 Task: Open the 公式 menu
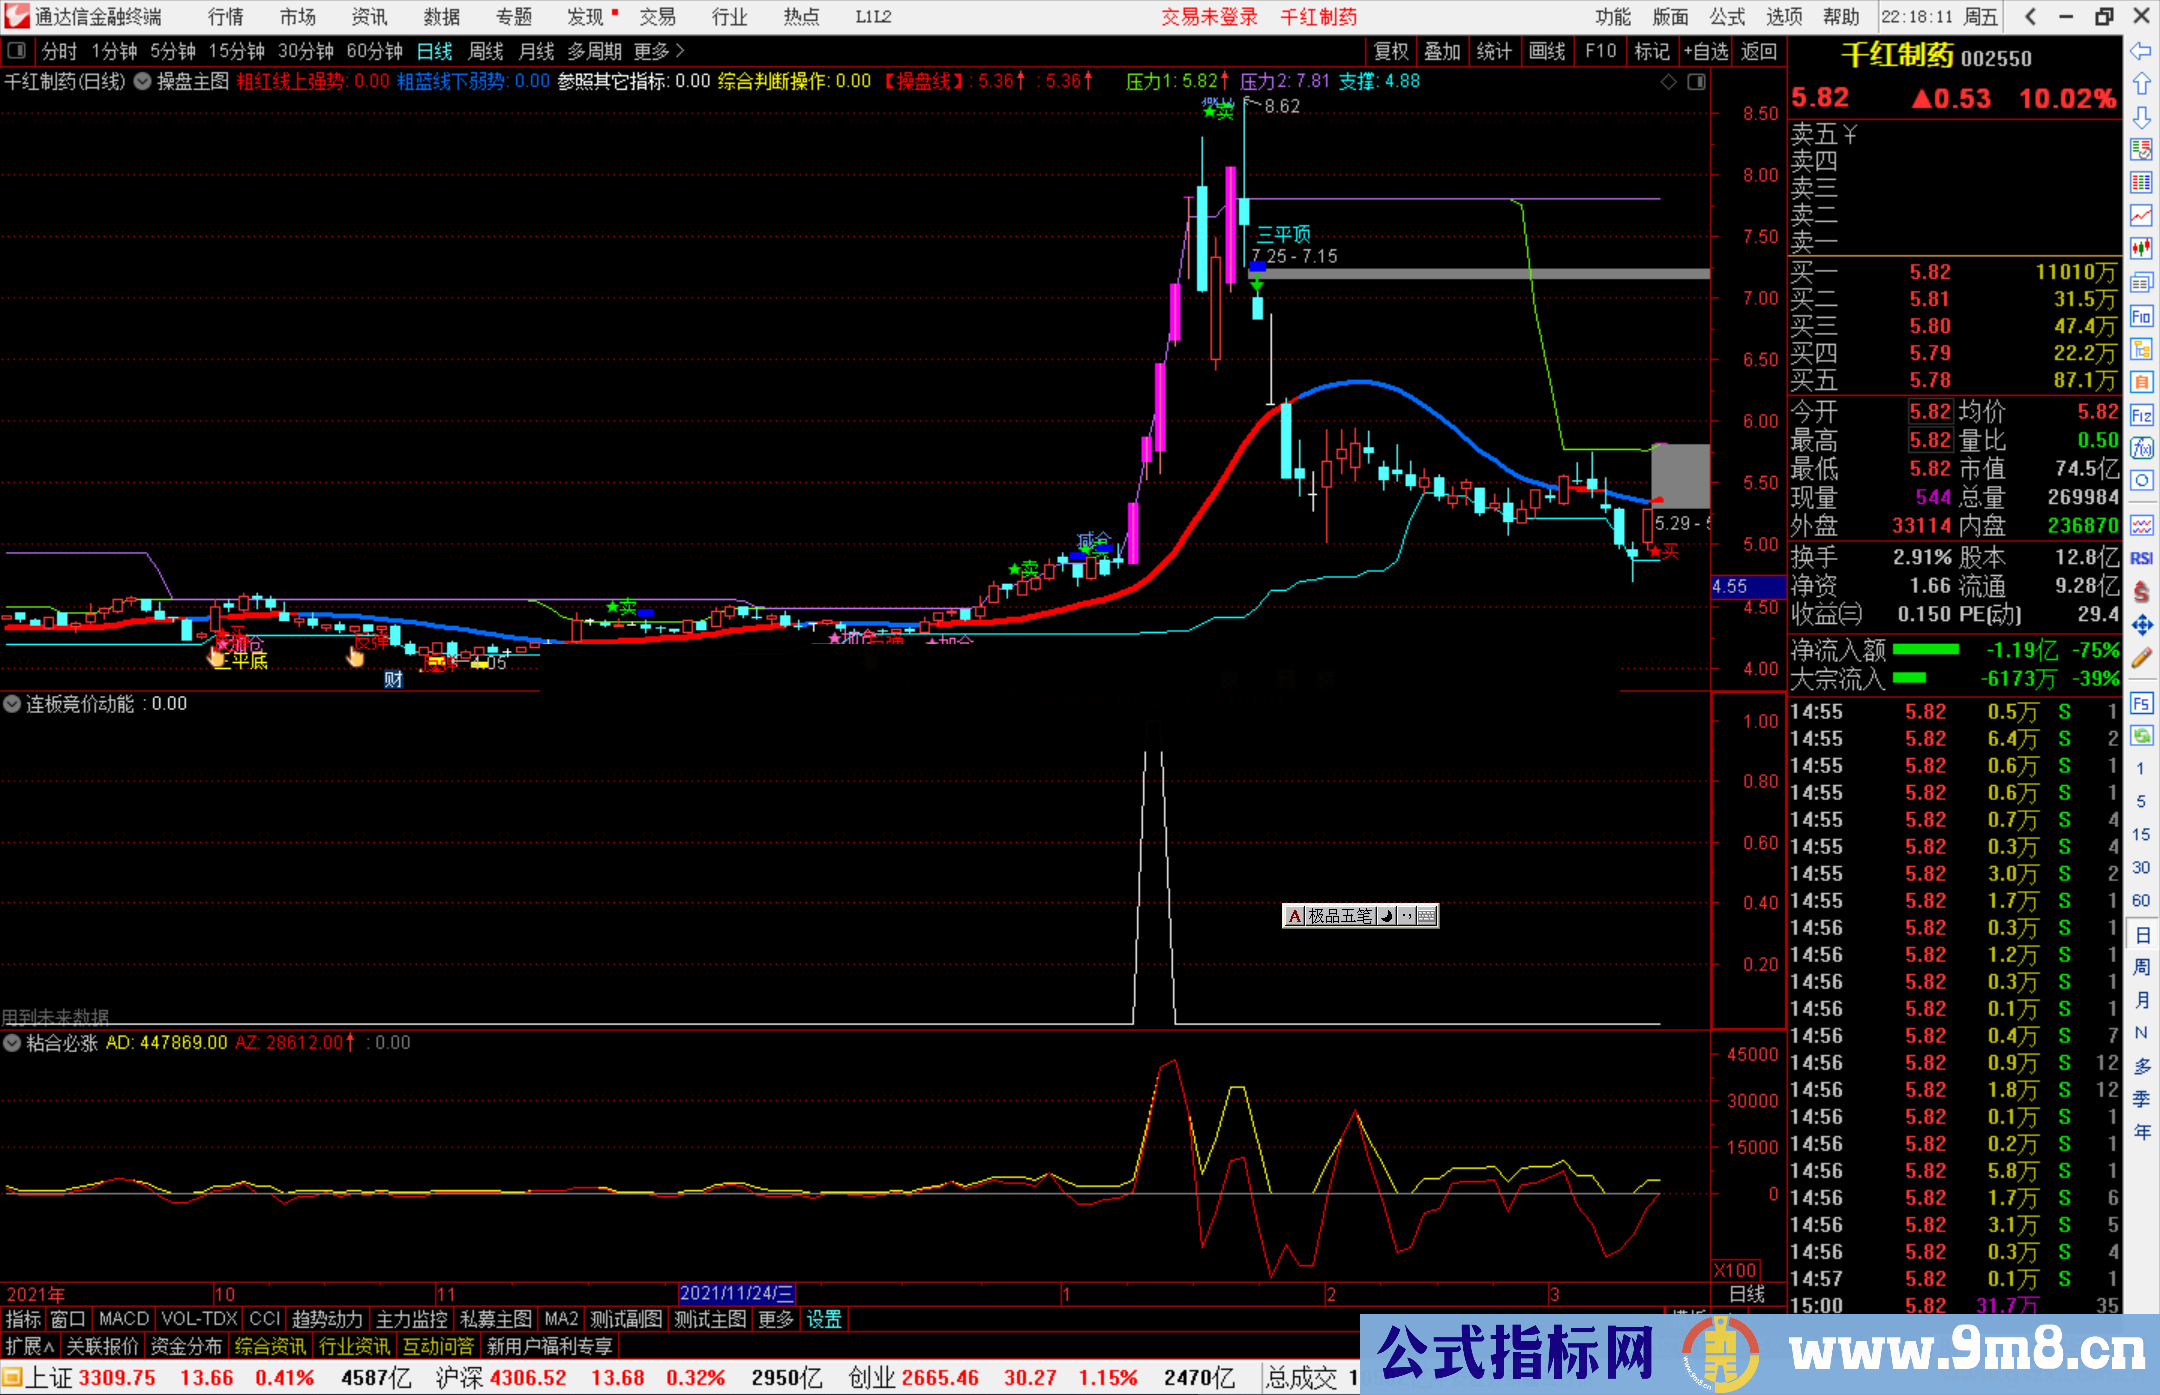tap(1727, 17)
